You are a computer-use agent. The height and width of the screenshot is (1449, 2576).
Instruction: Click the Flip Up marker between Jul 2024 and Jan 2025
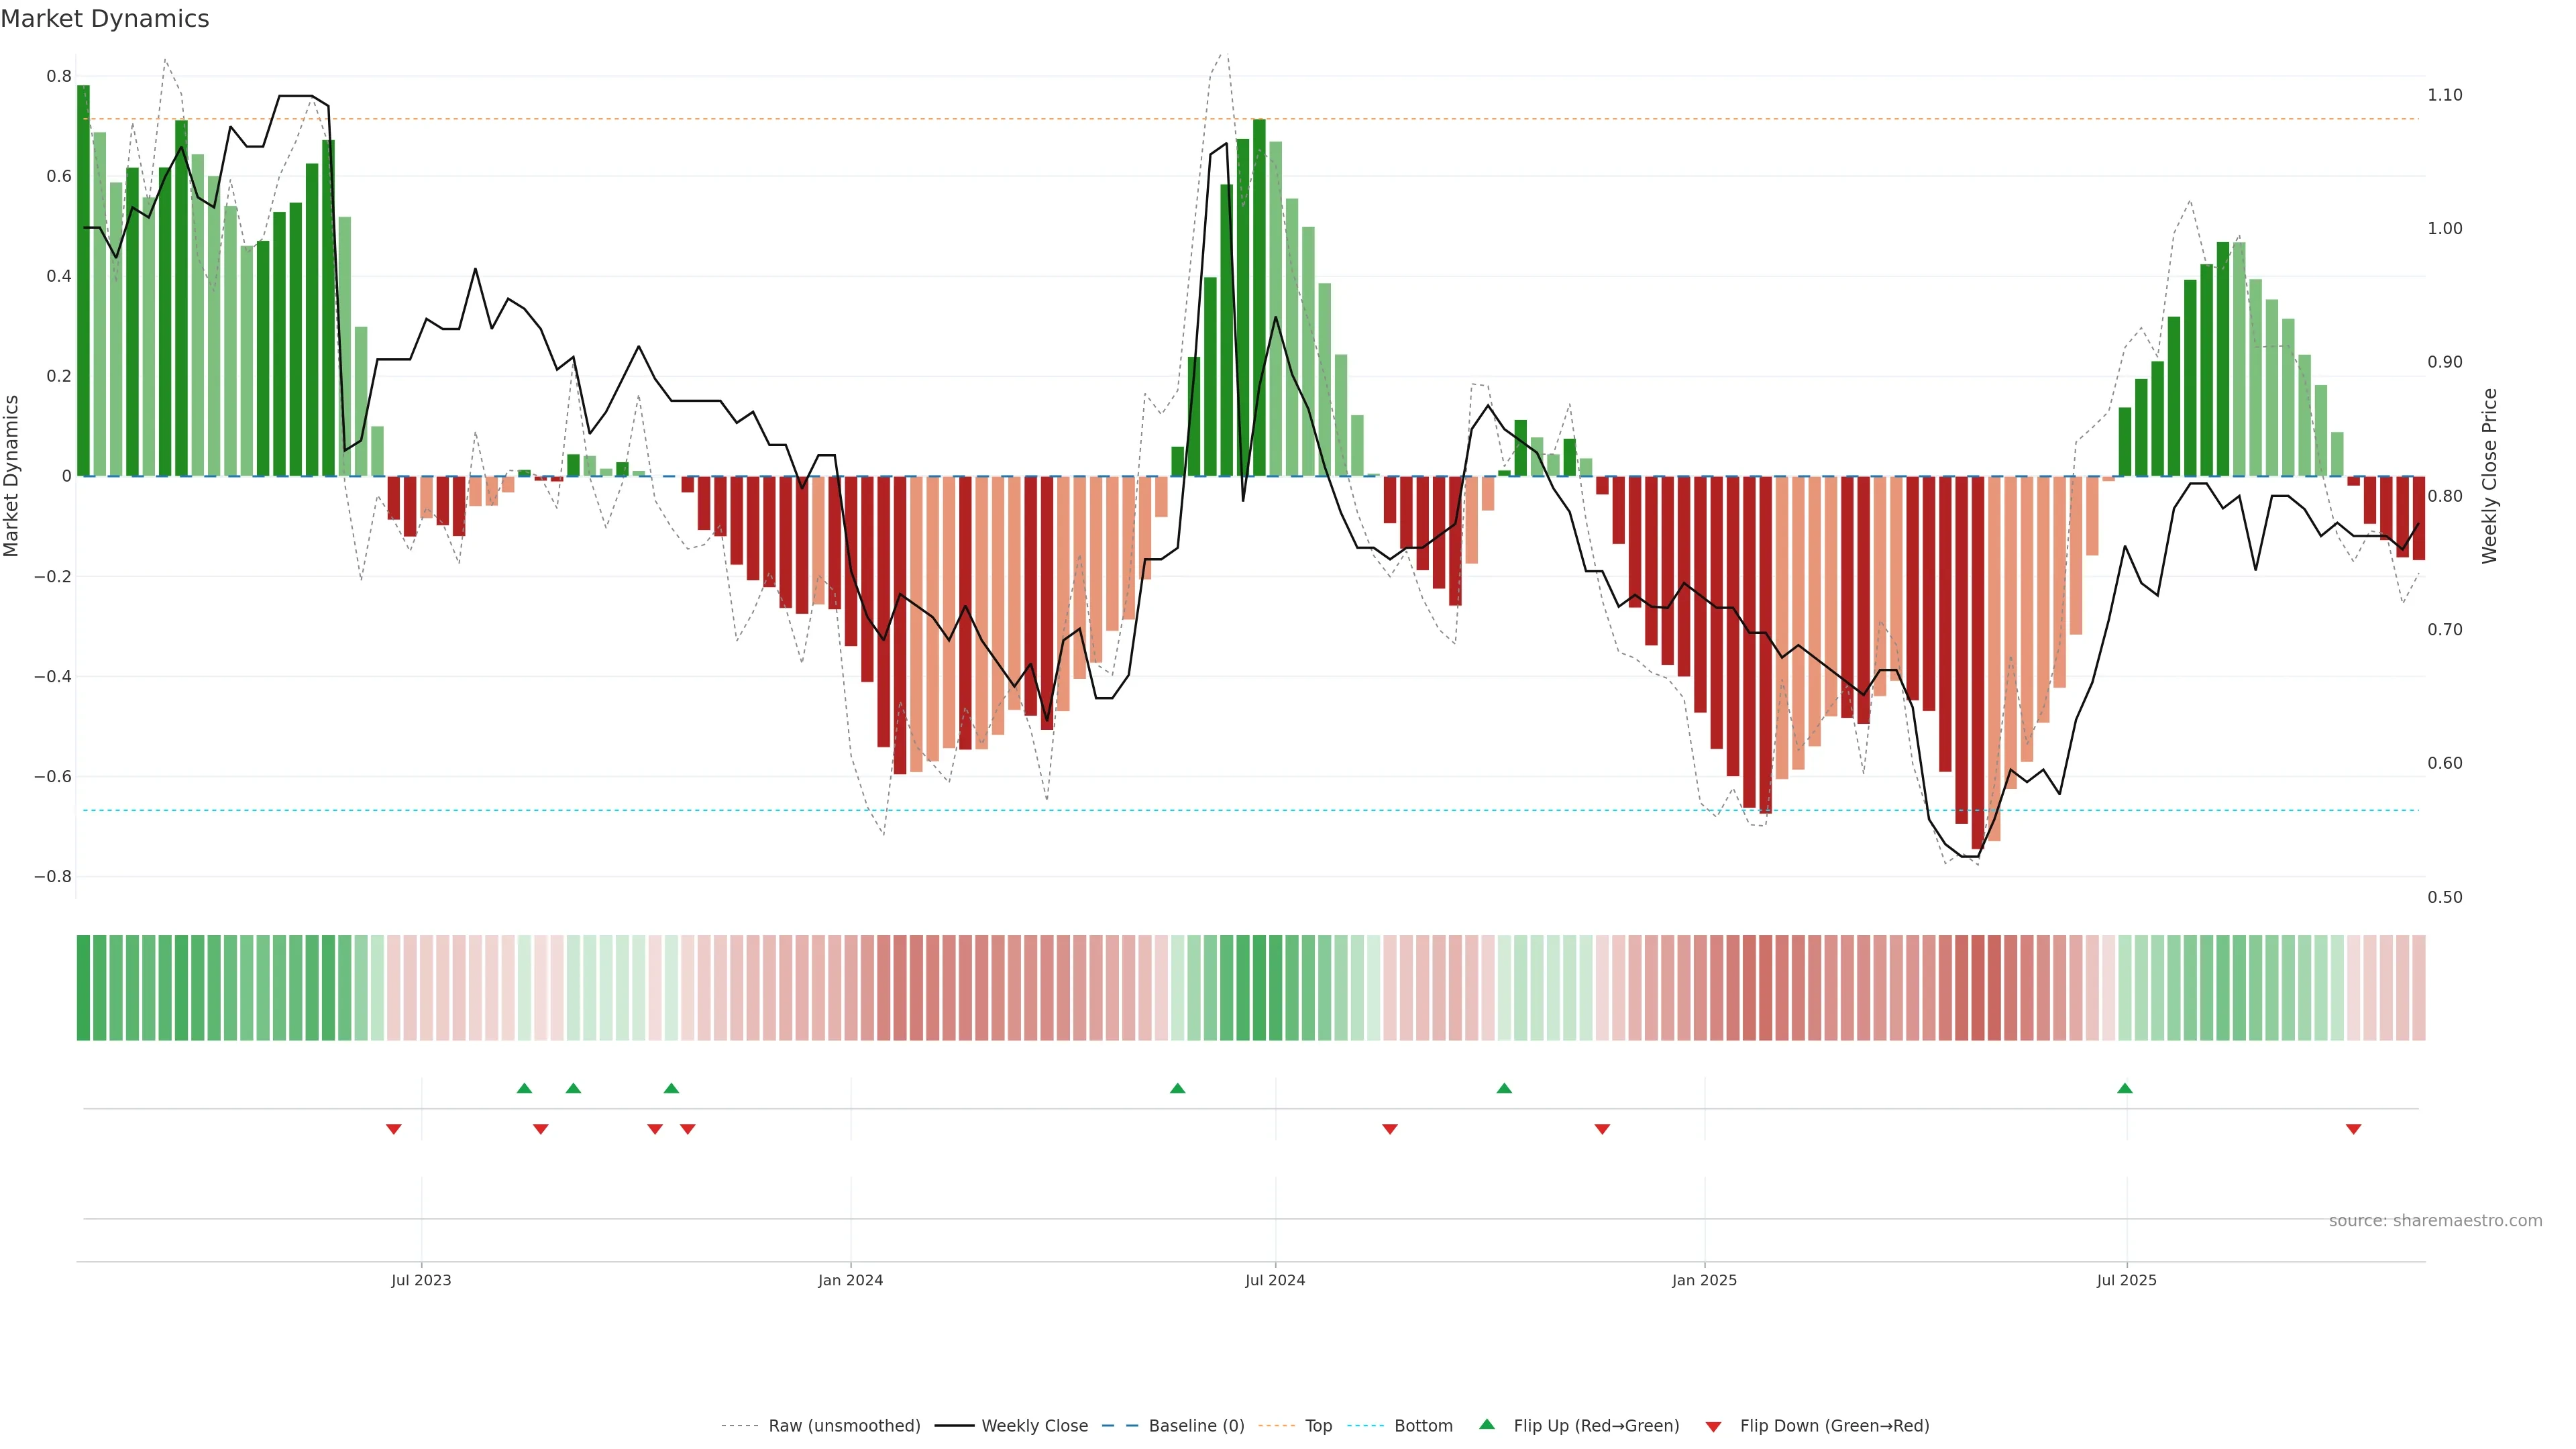click(x=1504, y=1088)
